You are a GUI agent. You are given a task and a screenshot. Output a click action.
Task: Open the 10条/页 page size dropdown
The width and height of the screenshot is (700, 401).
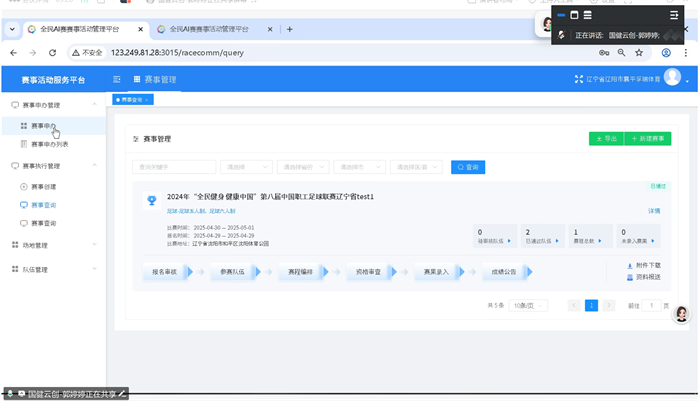tap(529, 305)
